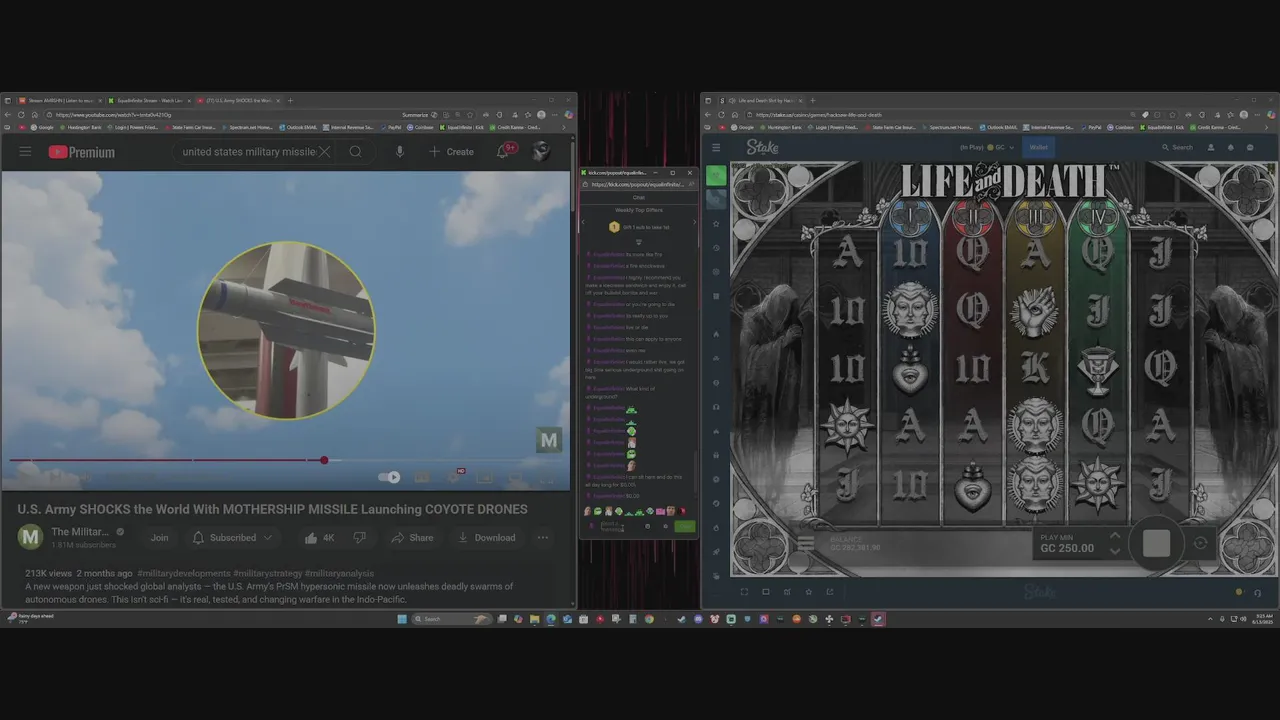The image size is (1280, 720).
Task: Open autoplay settings beside the spin button
Action: pyautogui.click(x=1200, y=543)
